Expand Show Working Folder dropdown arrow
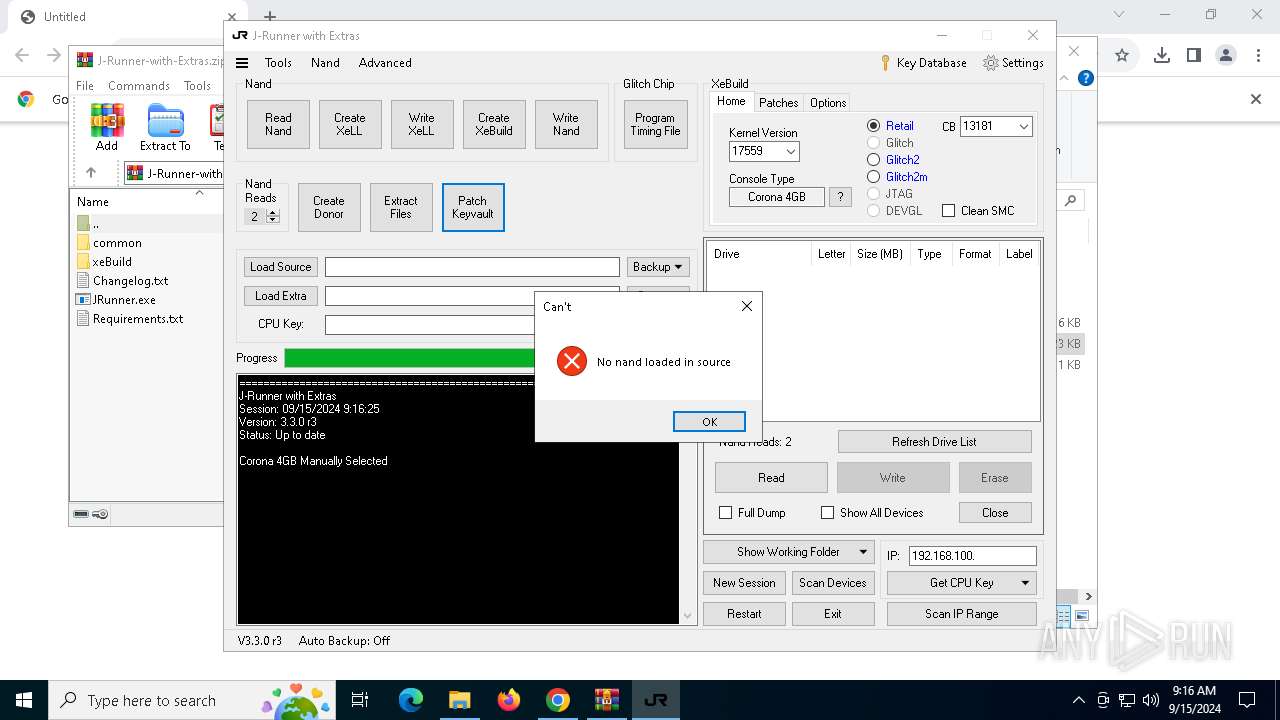Screen dimensions: 1280x720 (863, 552)
